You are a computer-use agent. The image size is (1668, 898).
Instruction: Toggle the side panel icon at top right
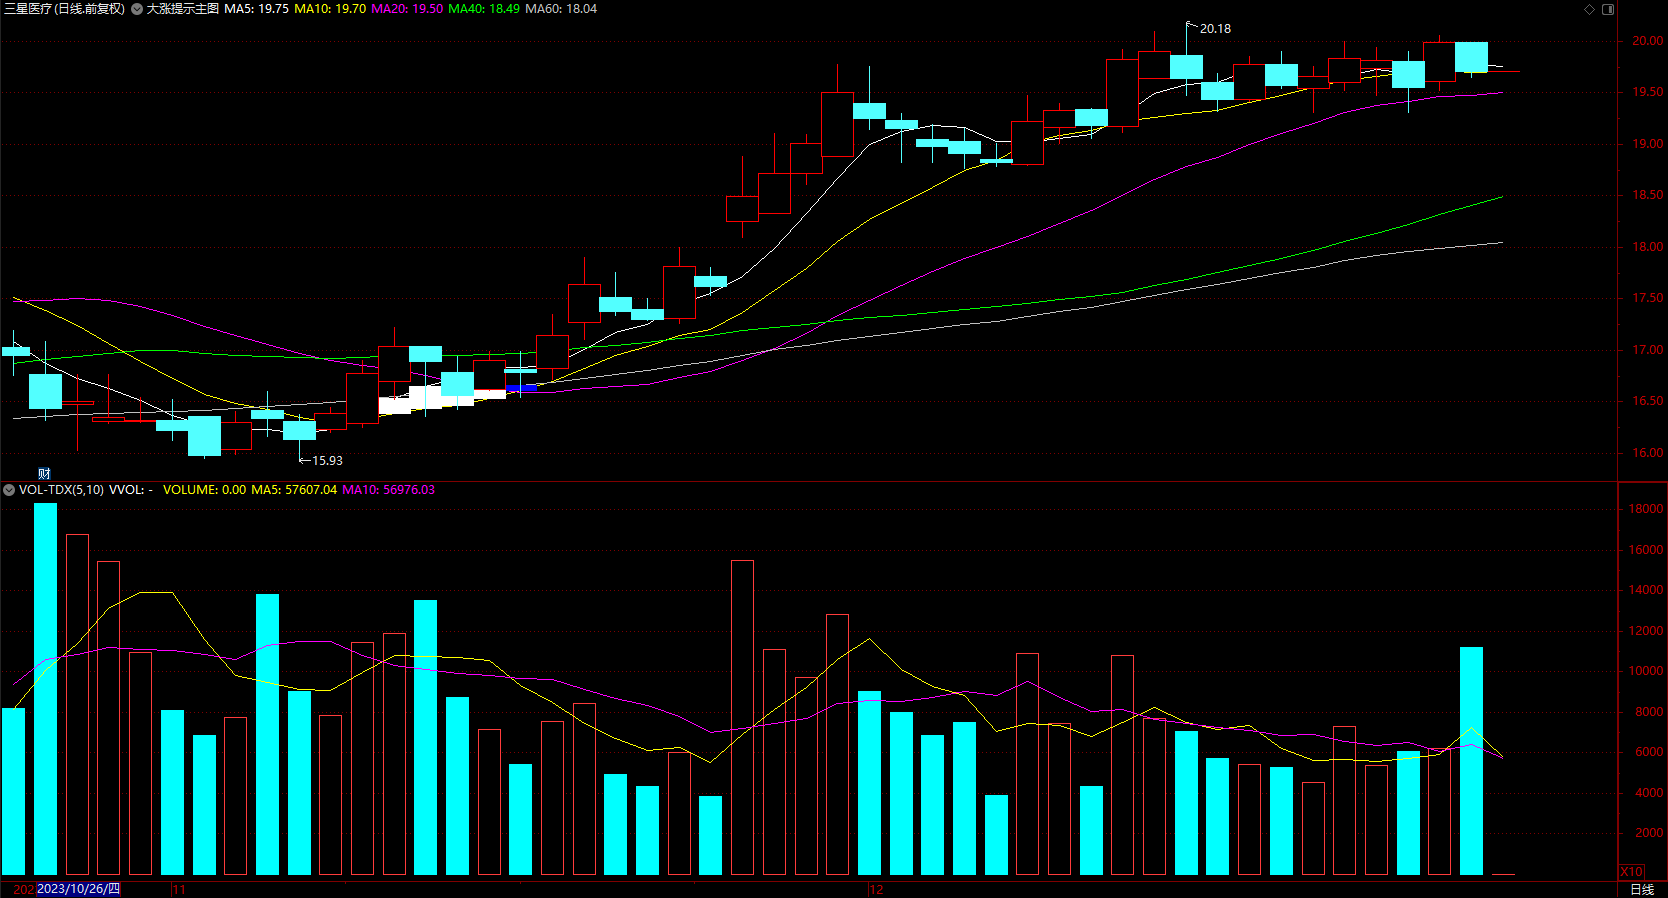[1608, 9]
